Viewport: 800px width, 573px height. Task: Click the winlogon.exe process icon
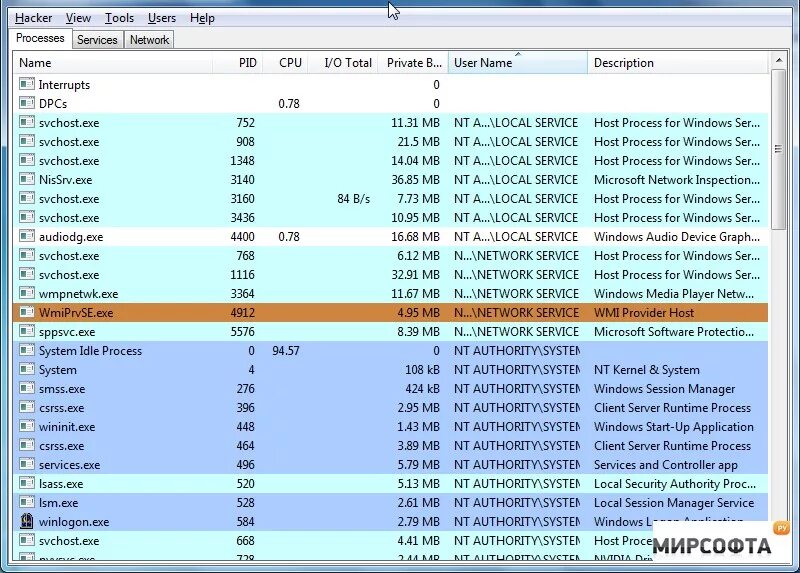(x=27, y=521)
